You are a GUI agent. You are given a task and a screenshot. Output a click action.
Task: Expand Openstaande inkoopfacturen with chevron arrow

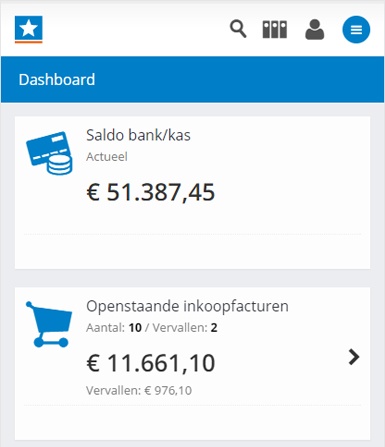(354, 357)
